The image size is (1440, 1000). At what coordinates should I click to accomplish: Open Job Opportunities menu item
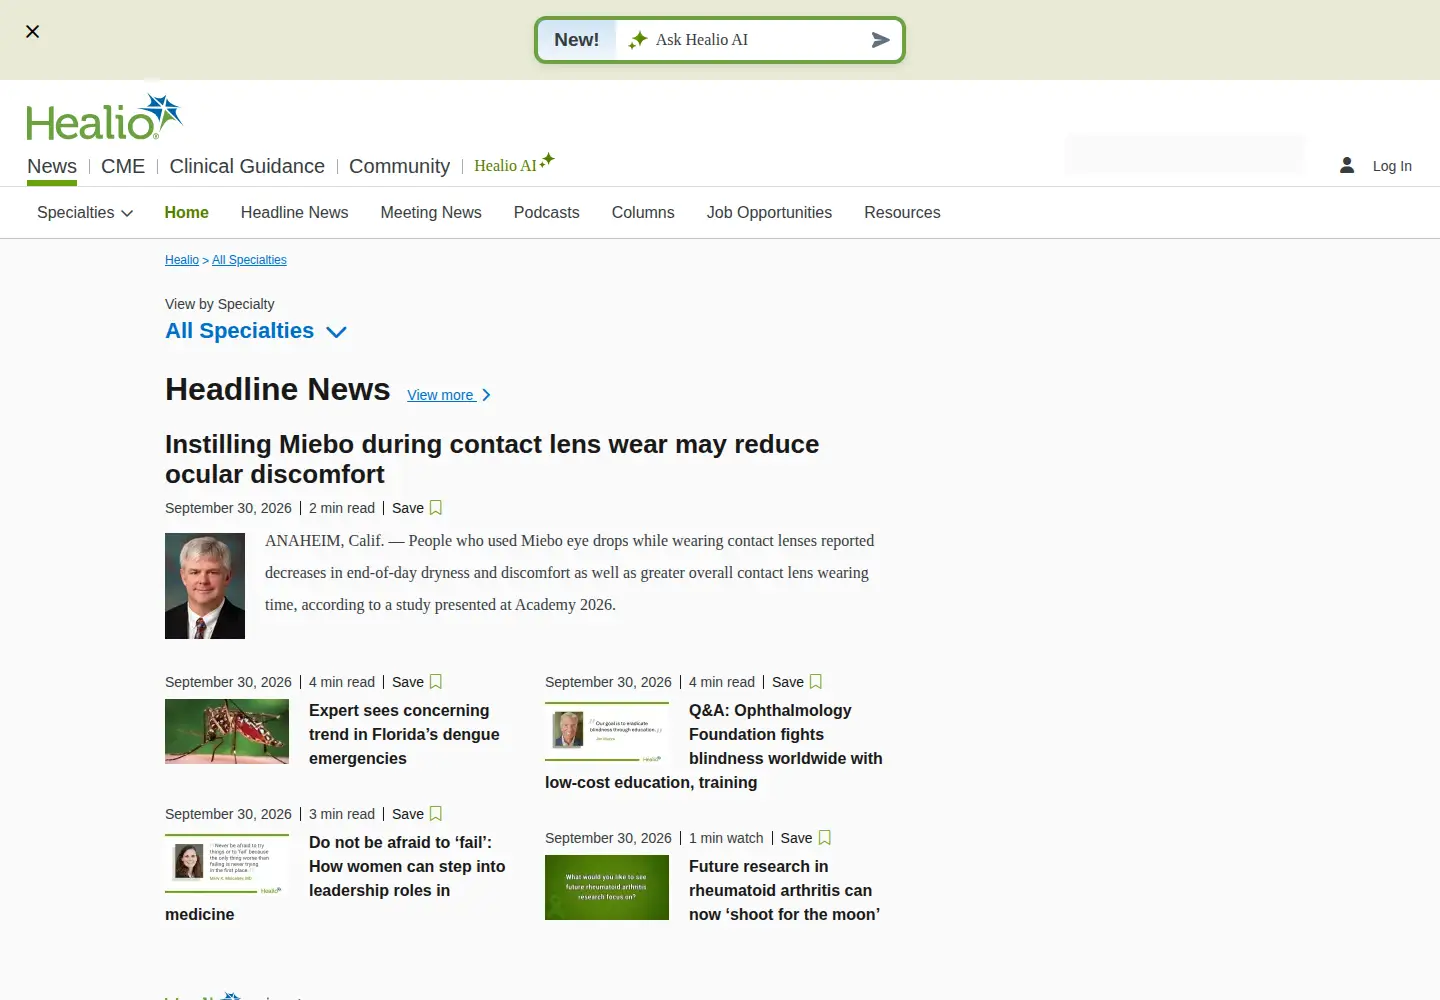[x=769, y=213]
